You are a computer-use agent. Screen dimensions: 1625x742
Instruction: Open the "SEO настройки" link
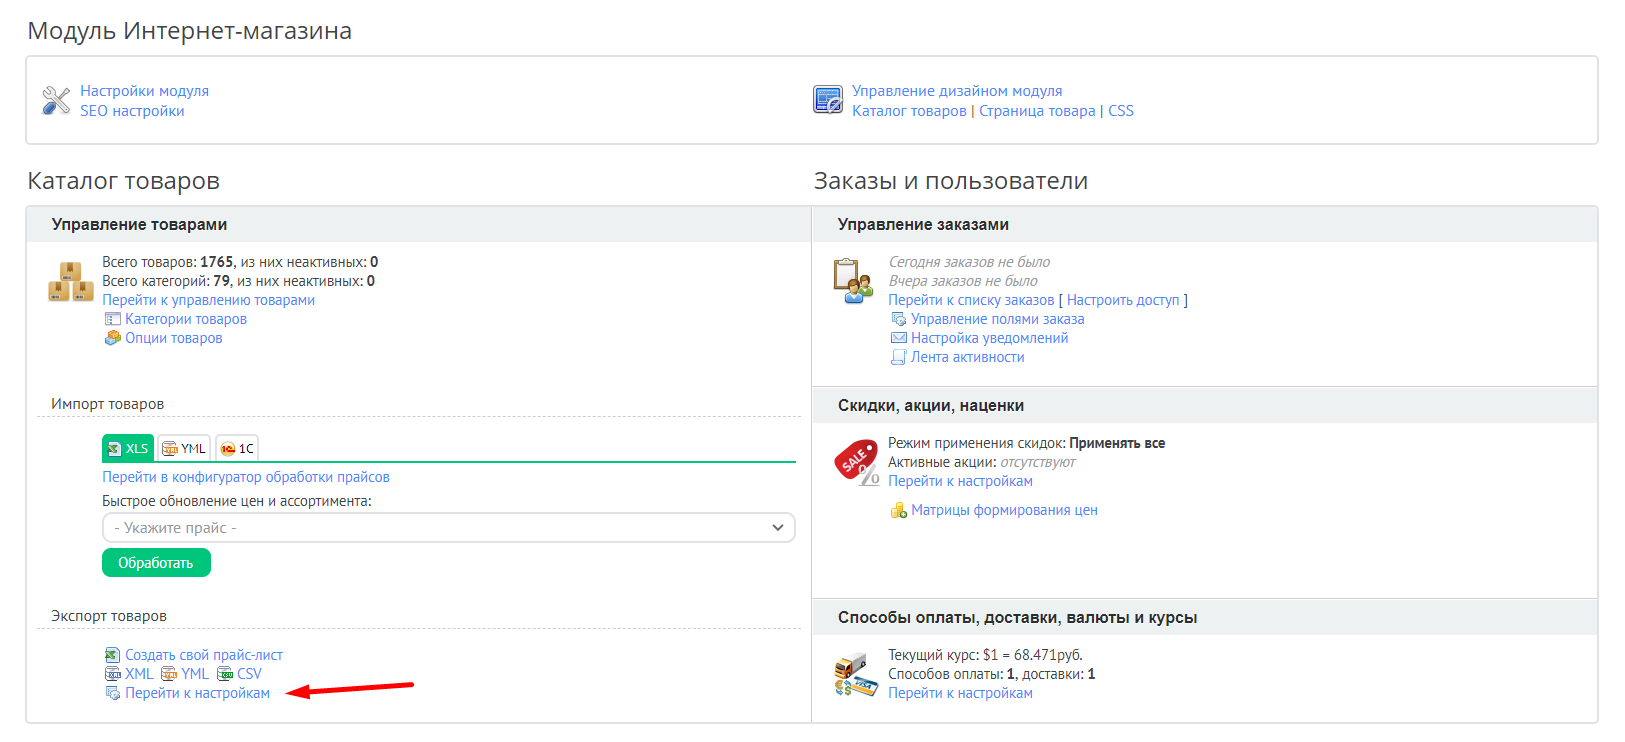132,111
